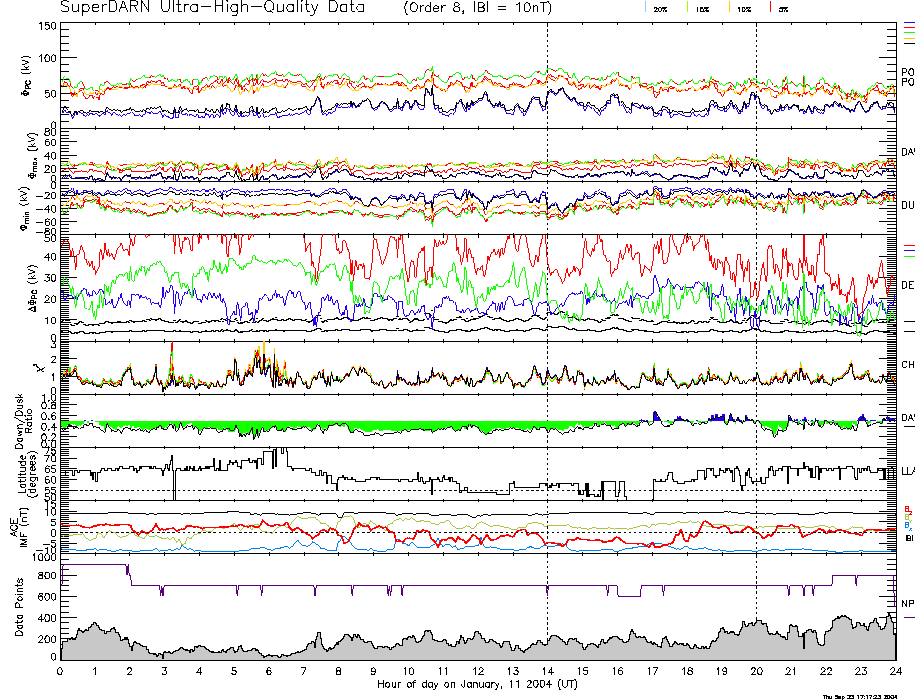Click the SuperDARN Ultra-High-Quality Data title
The height and width of the screenshot is (700, 915).
[x=216, y=8]
